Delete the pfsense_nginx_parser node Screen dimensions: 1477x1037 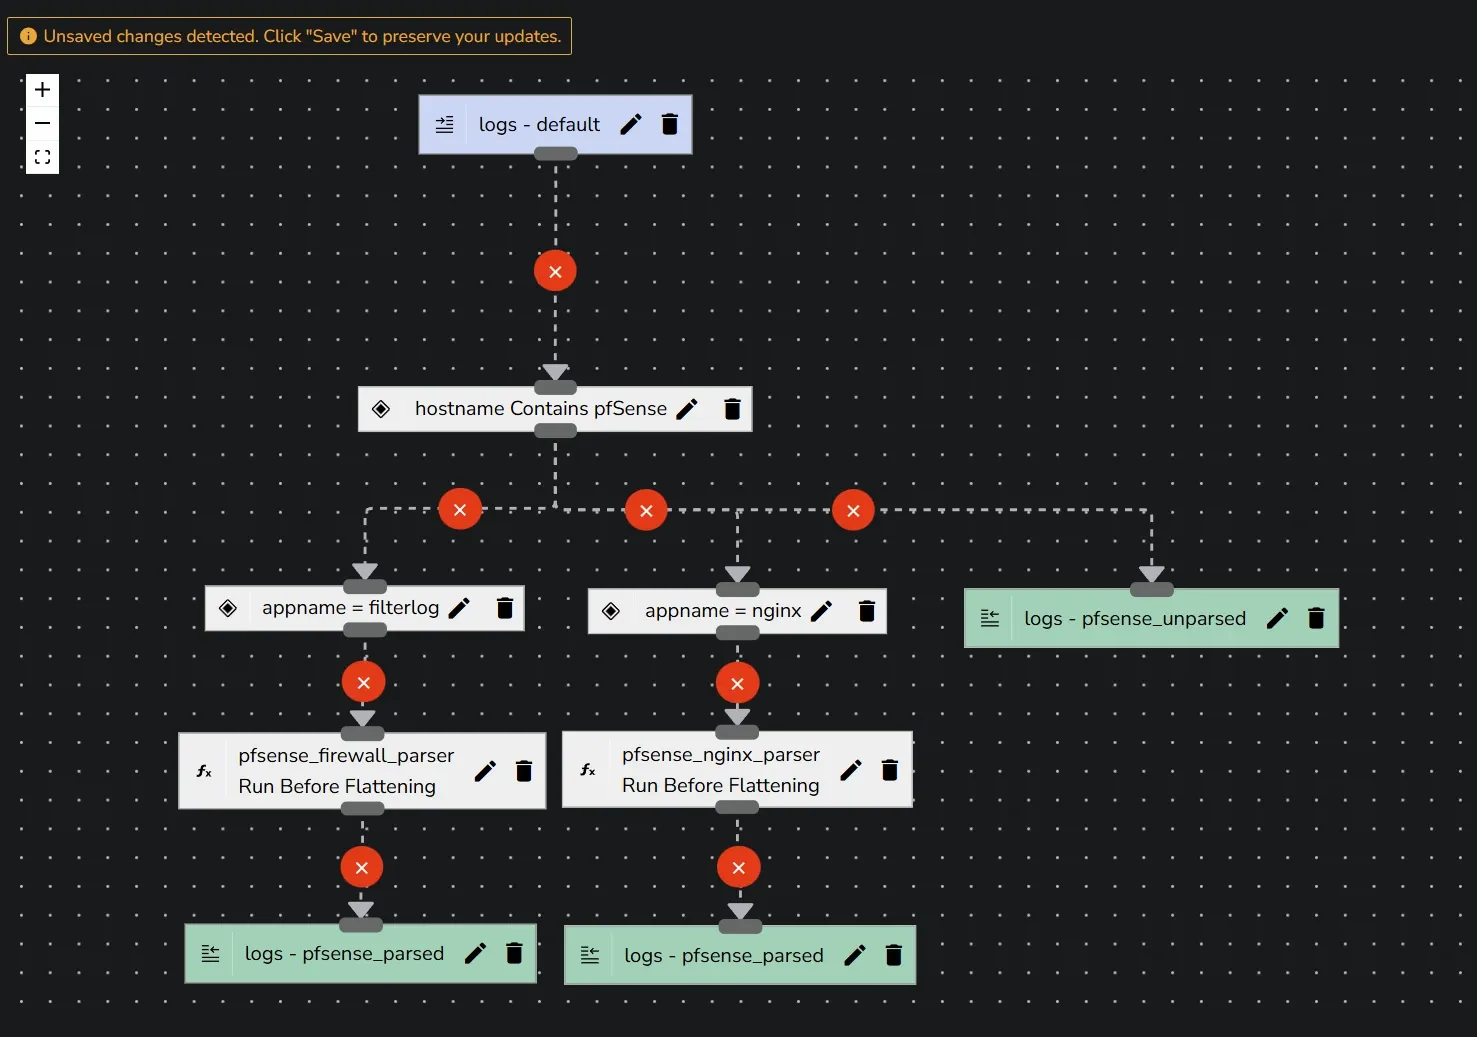click(889, 770)
